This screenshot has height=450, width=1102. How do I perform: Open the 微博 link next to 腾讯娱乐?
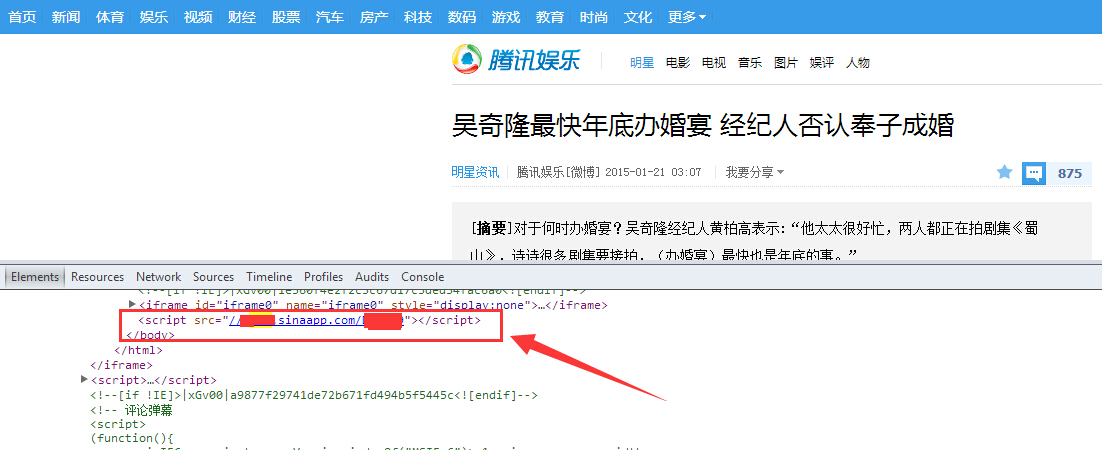coord(583,172)
